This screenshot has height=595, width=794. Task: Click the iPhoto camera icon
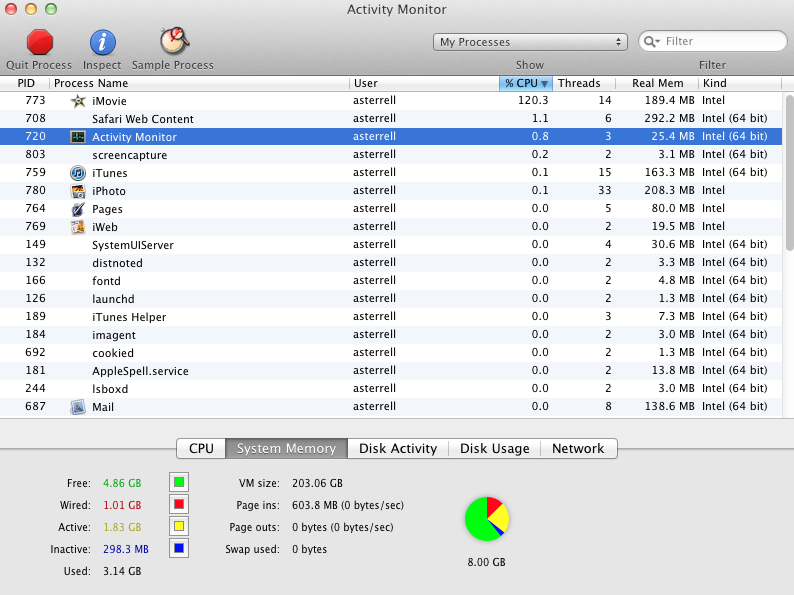tap(77, 191)
